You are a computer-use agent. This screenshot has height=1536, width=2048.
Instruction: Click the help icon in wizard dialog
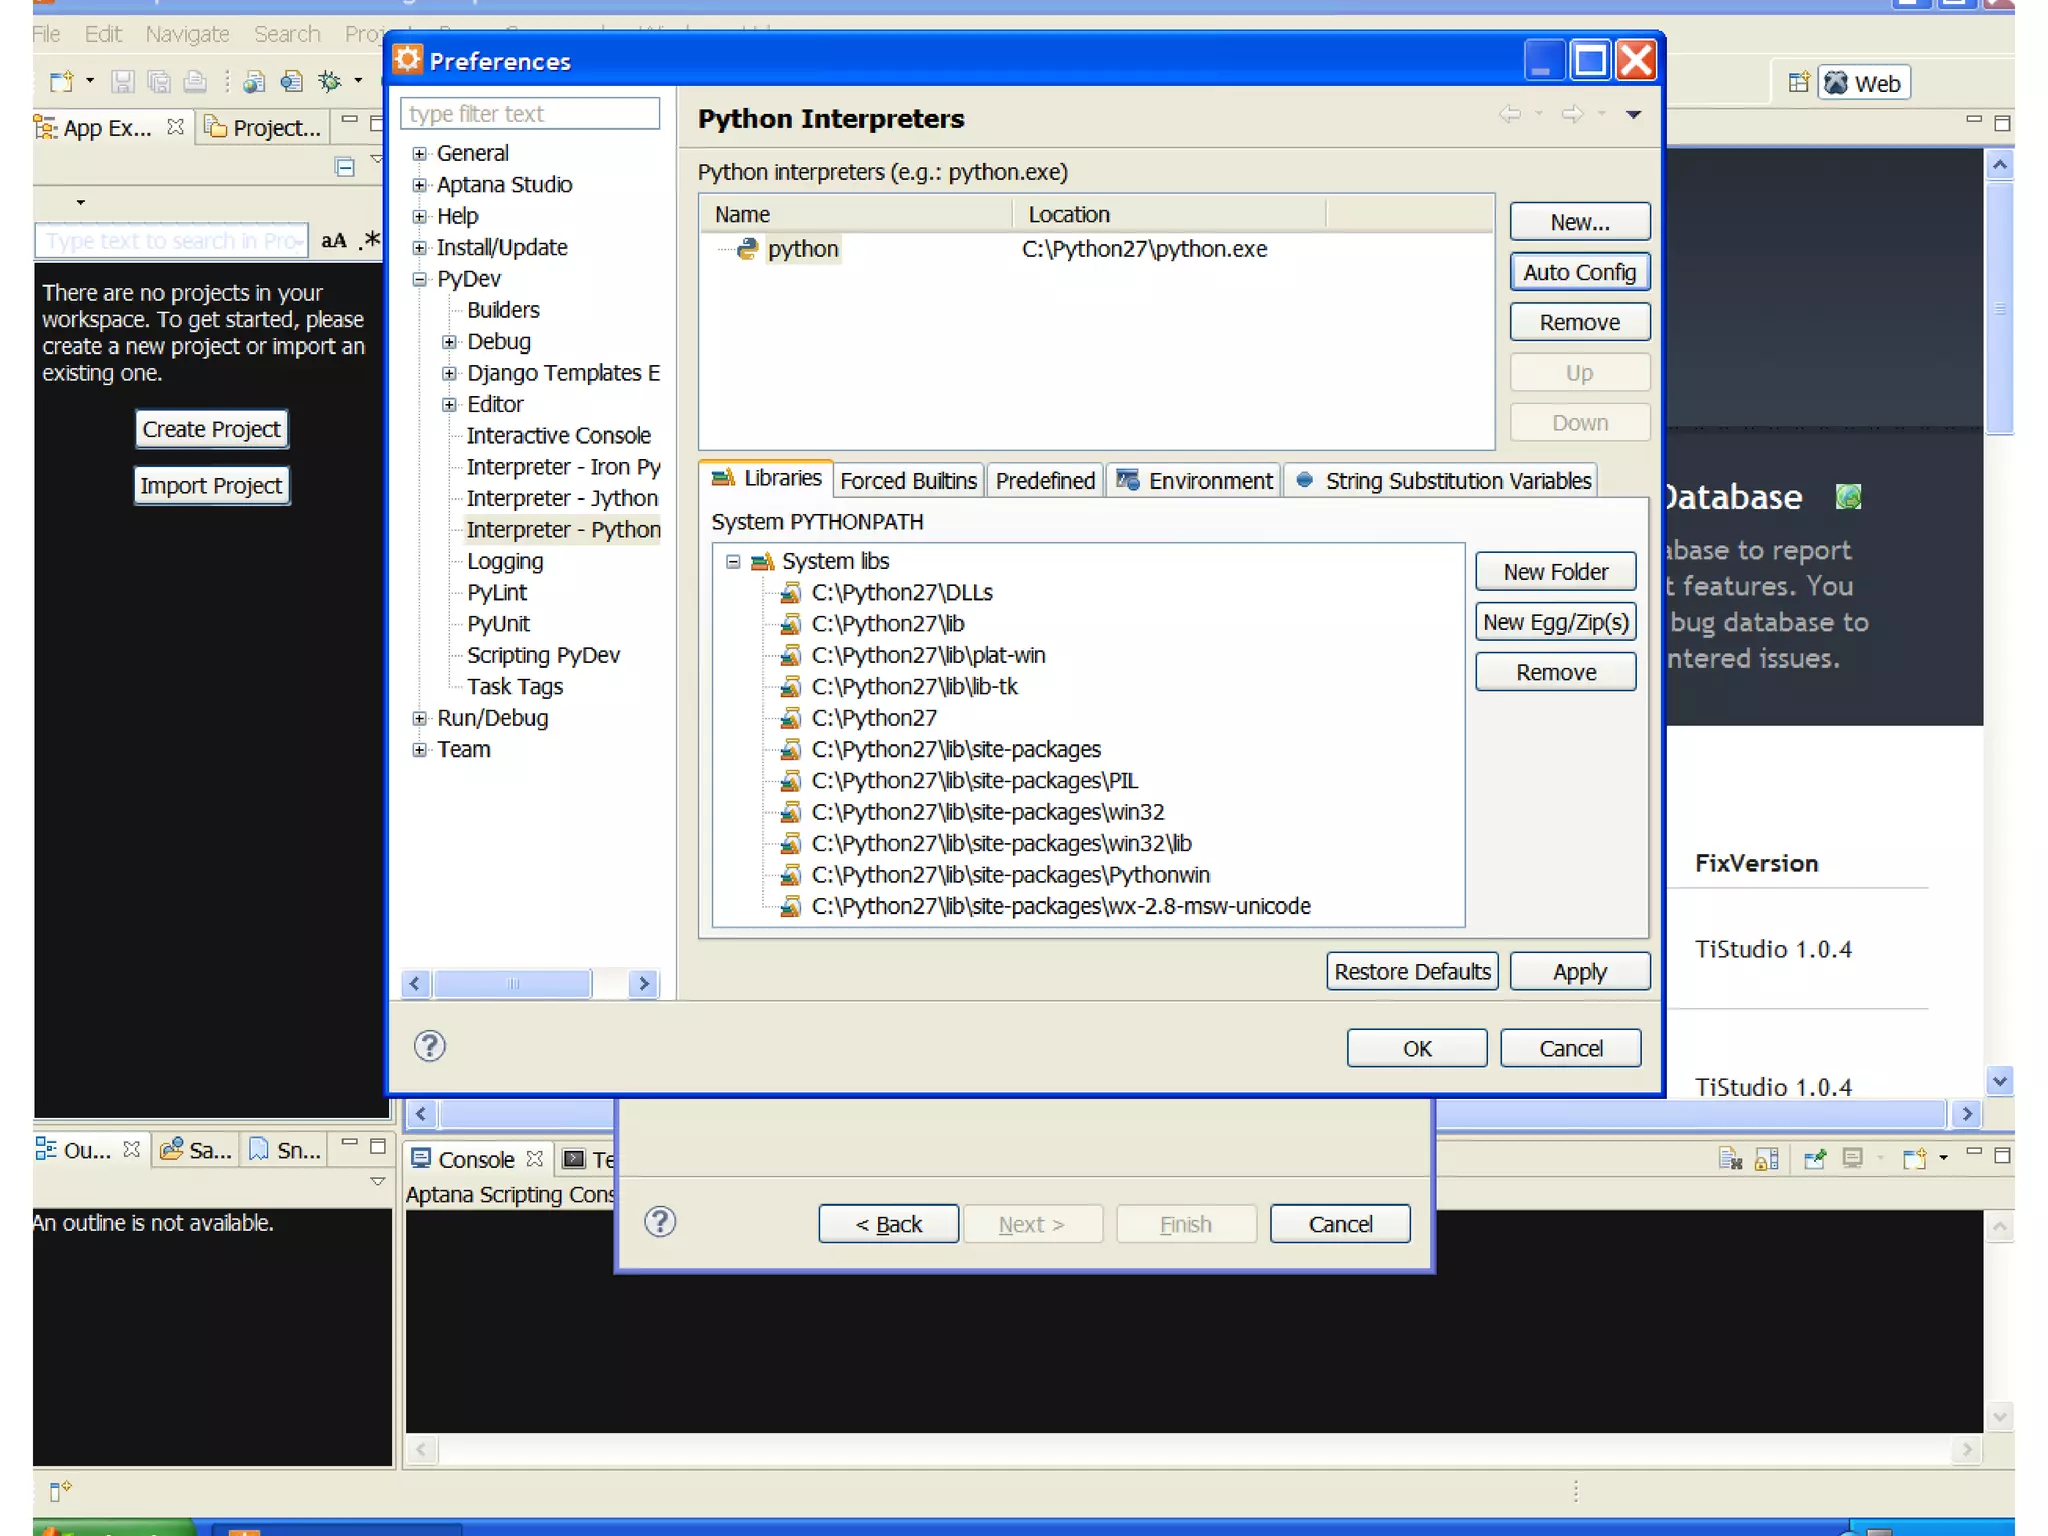click(660, 1222)
